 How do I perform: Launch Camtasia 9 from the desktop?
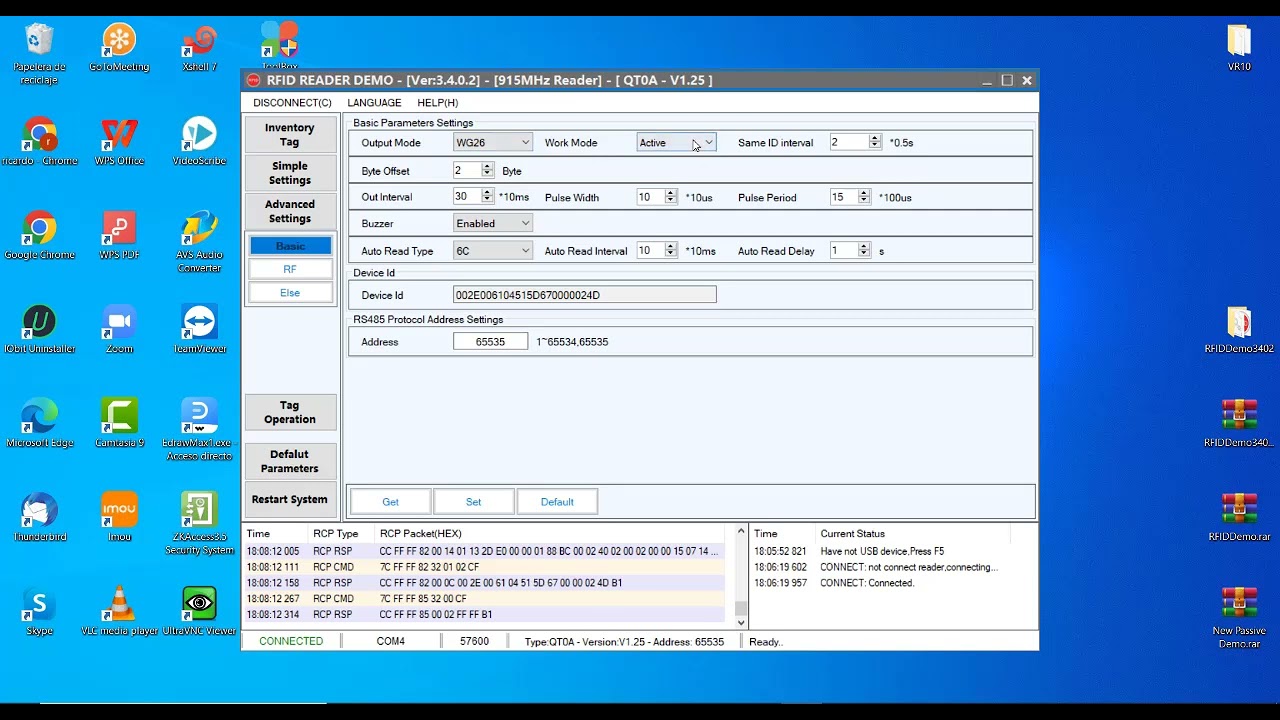pyautogui.click(x=119, y=423)
